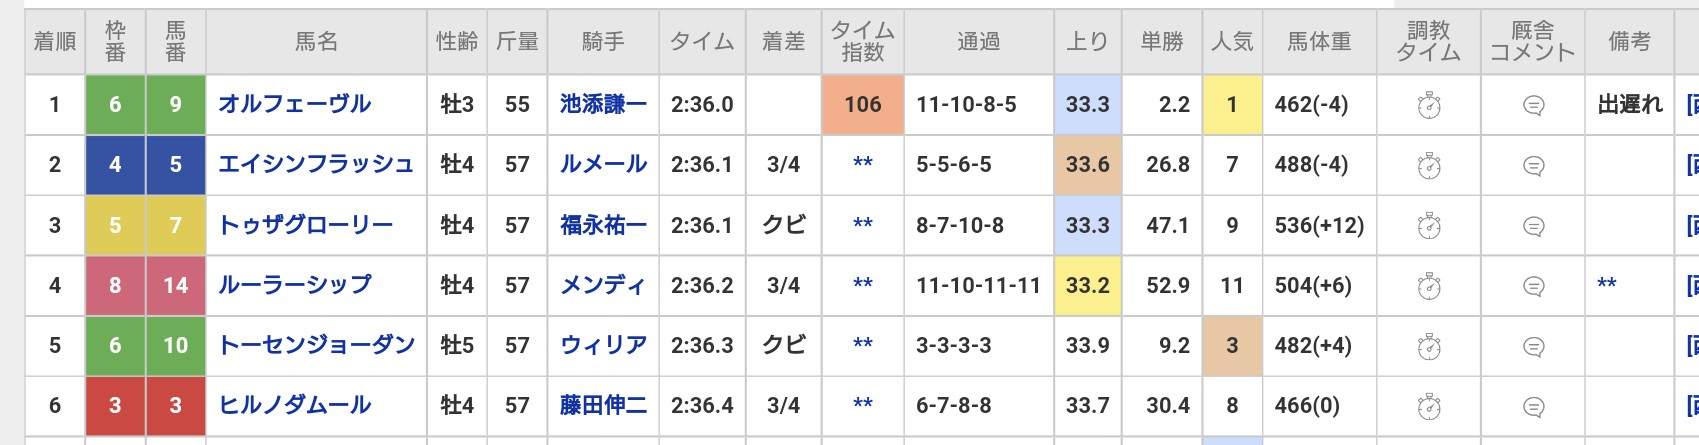Image resolution: width=1699 pixels, height=445 pixels.
Task: Open horse page for オルフェーヴル
Action: pyautogui.click(x=295, y=104)
